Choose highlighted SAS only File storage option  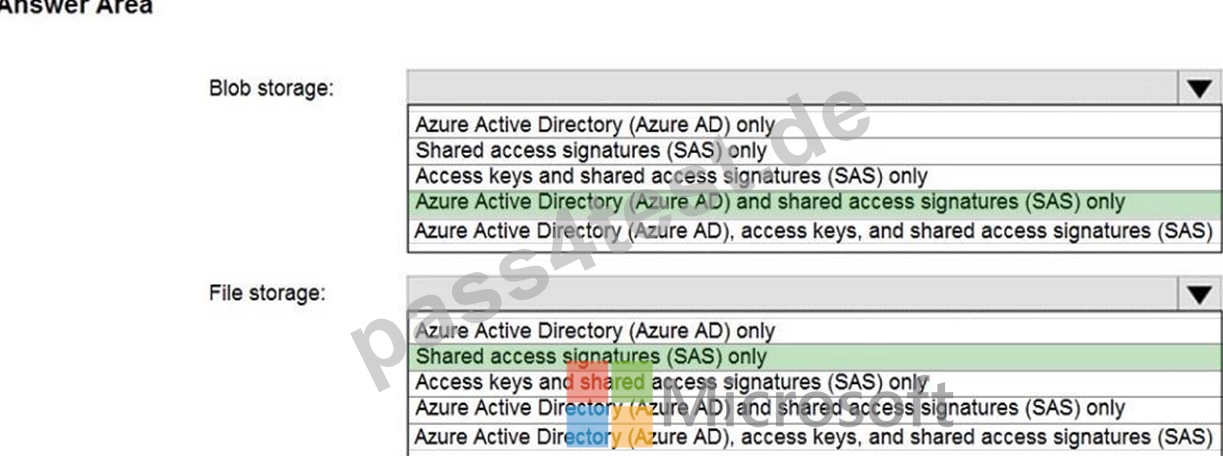[814, 357]
